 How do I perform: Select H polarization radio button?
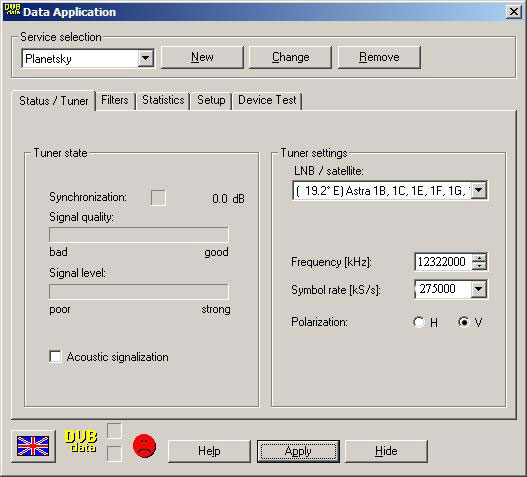(419, 322)
